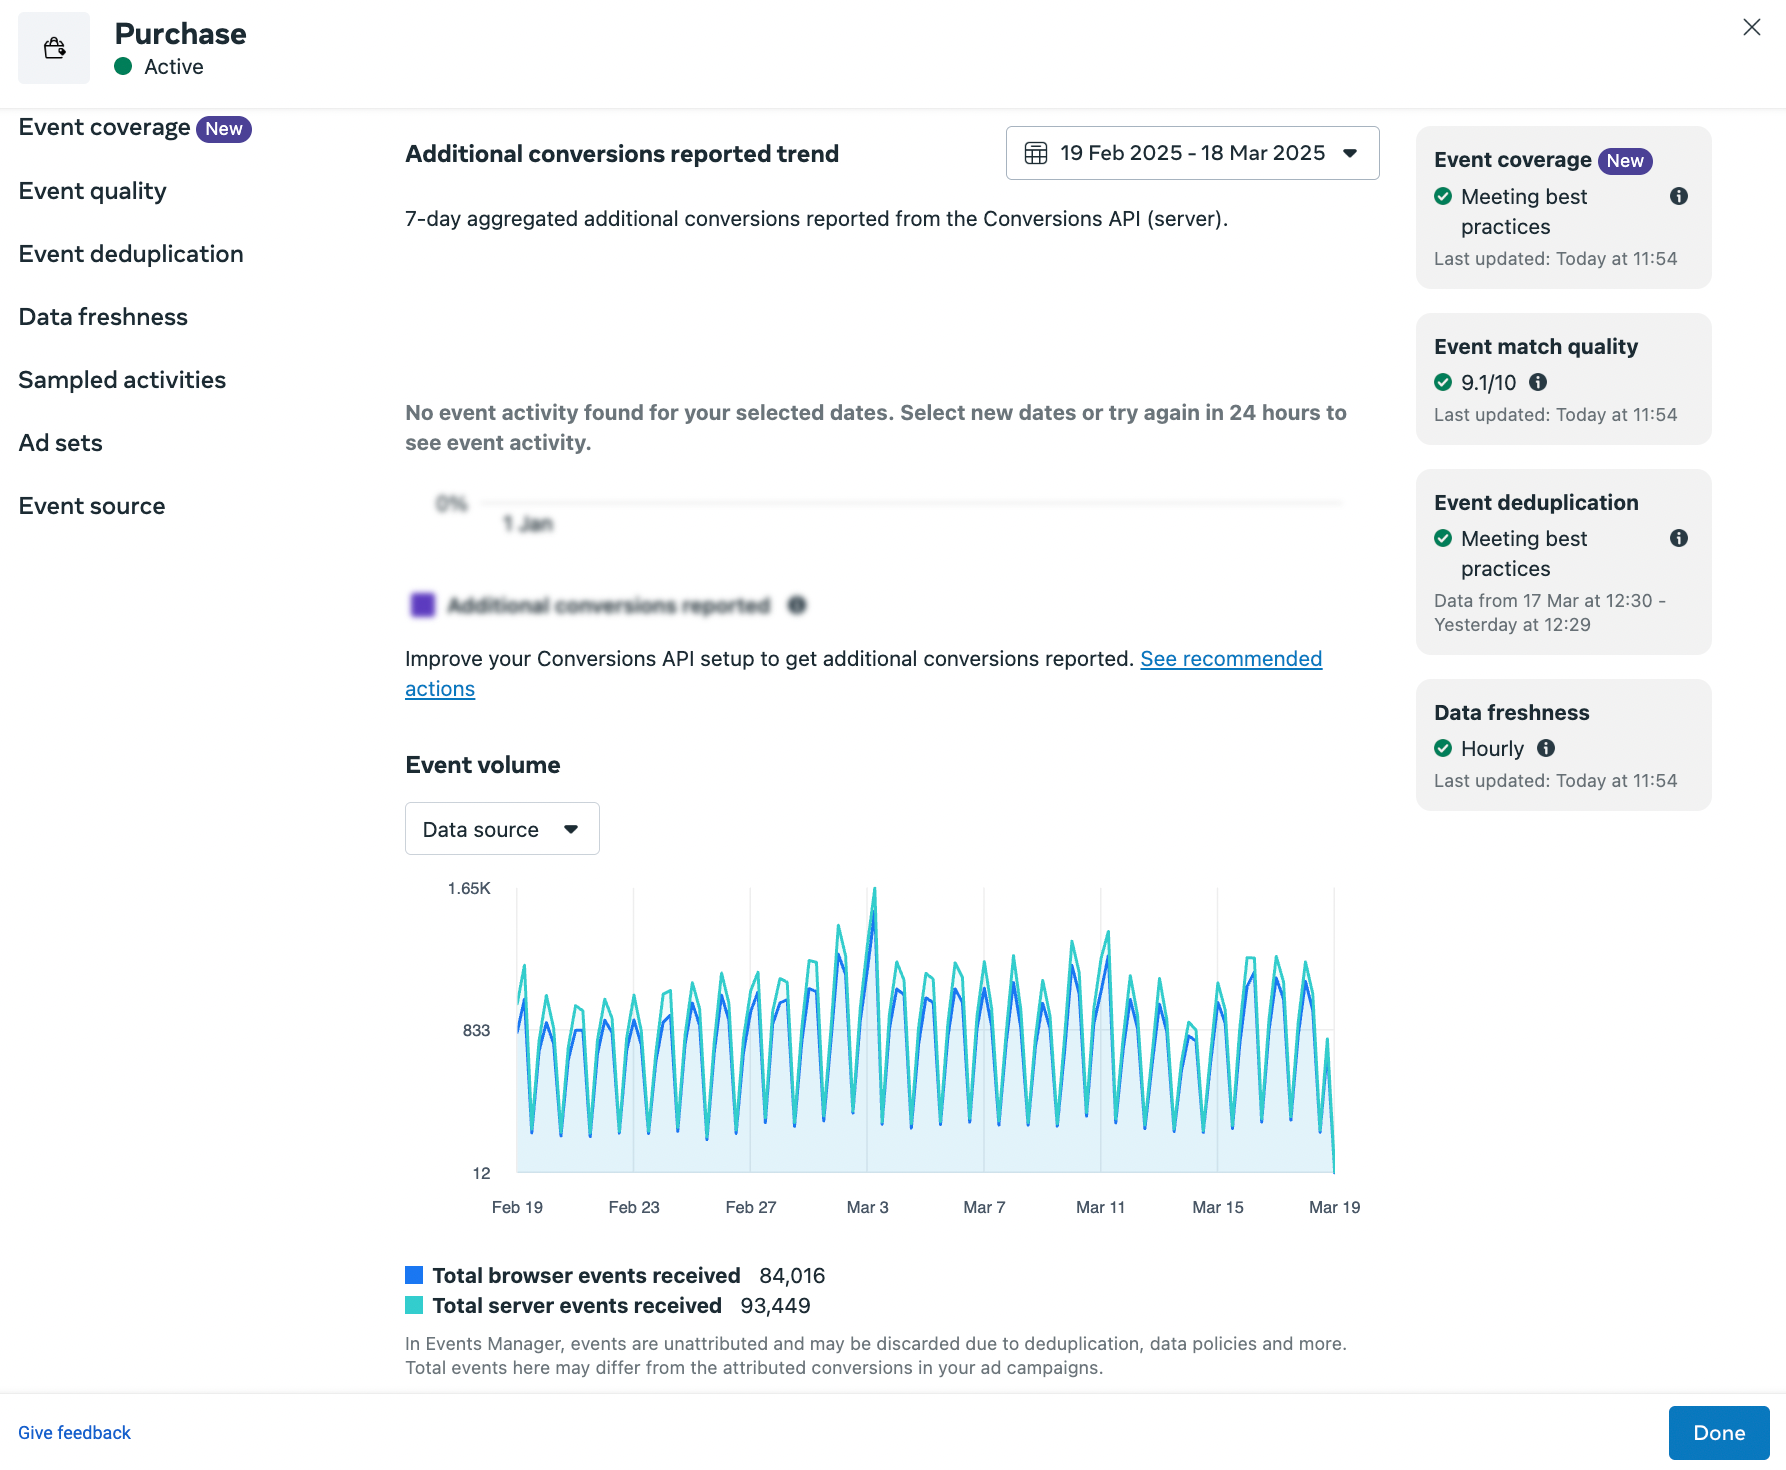
Task: Select Event deduplication in the sidebar
Action: pos(131,254)
